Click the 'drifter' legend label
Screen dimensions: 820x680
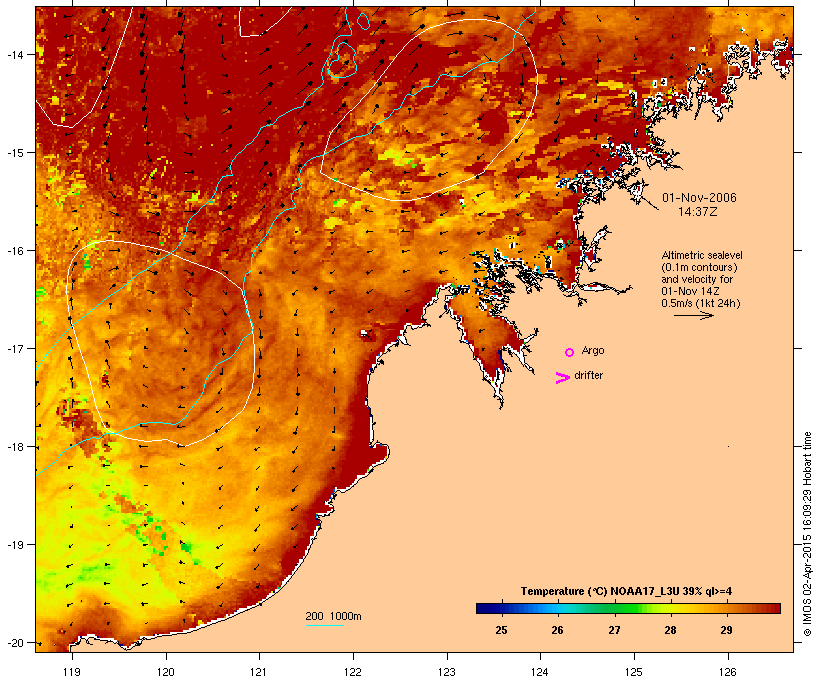tap(588, 375)
